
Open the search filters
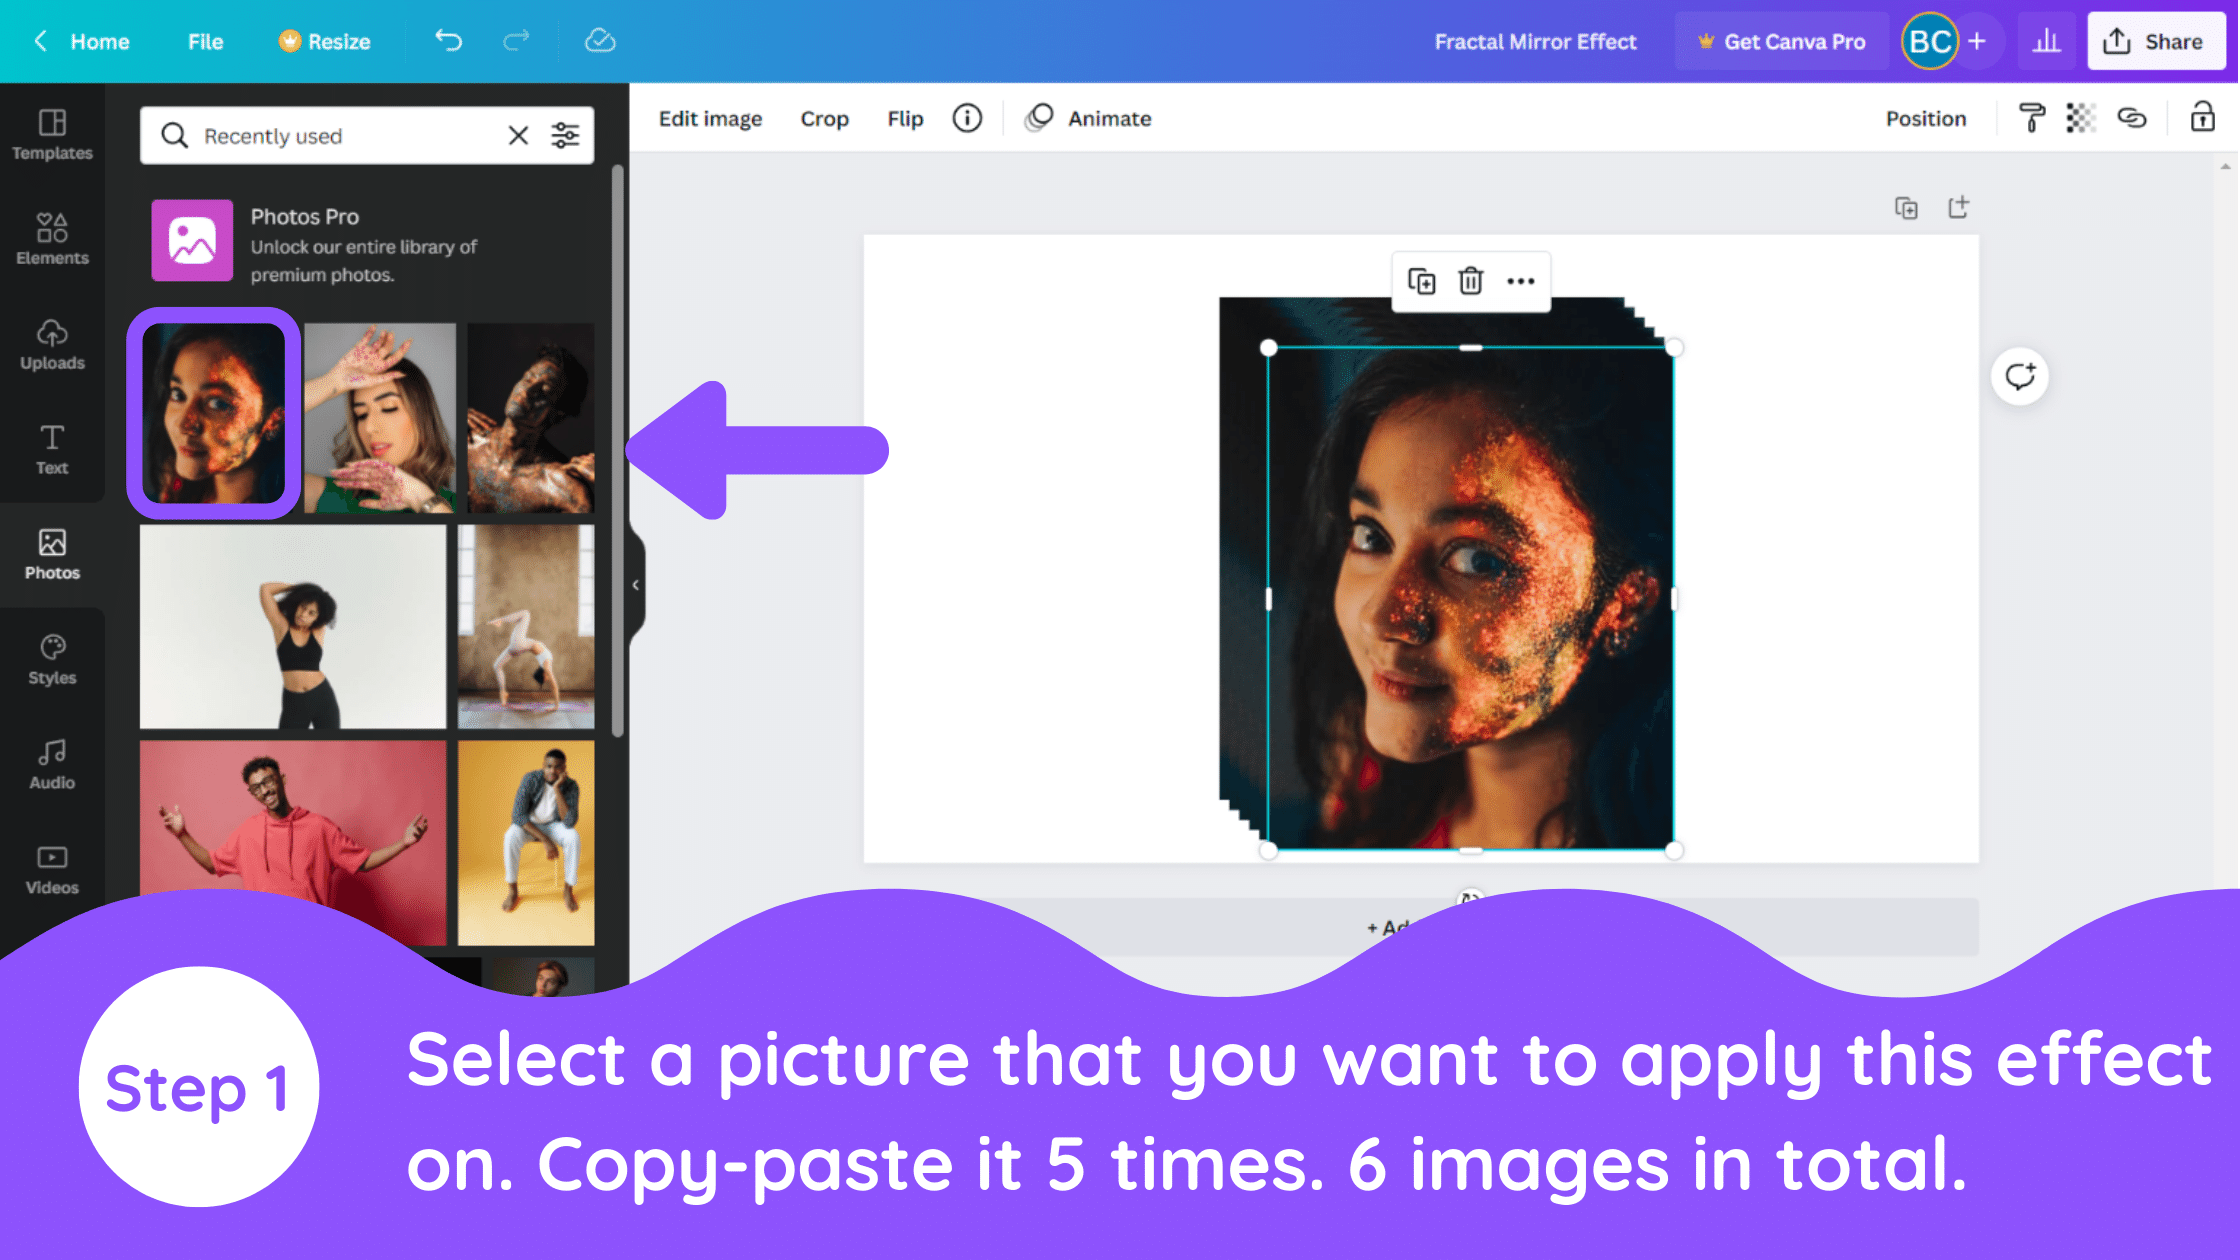(565, 135)
